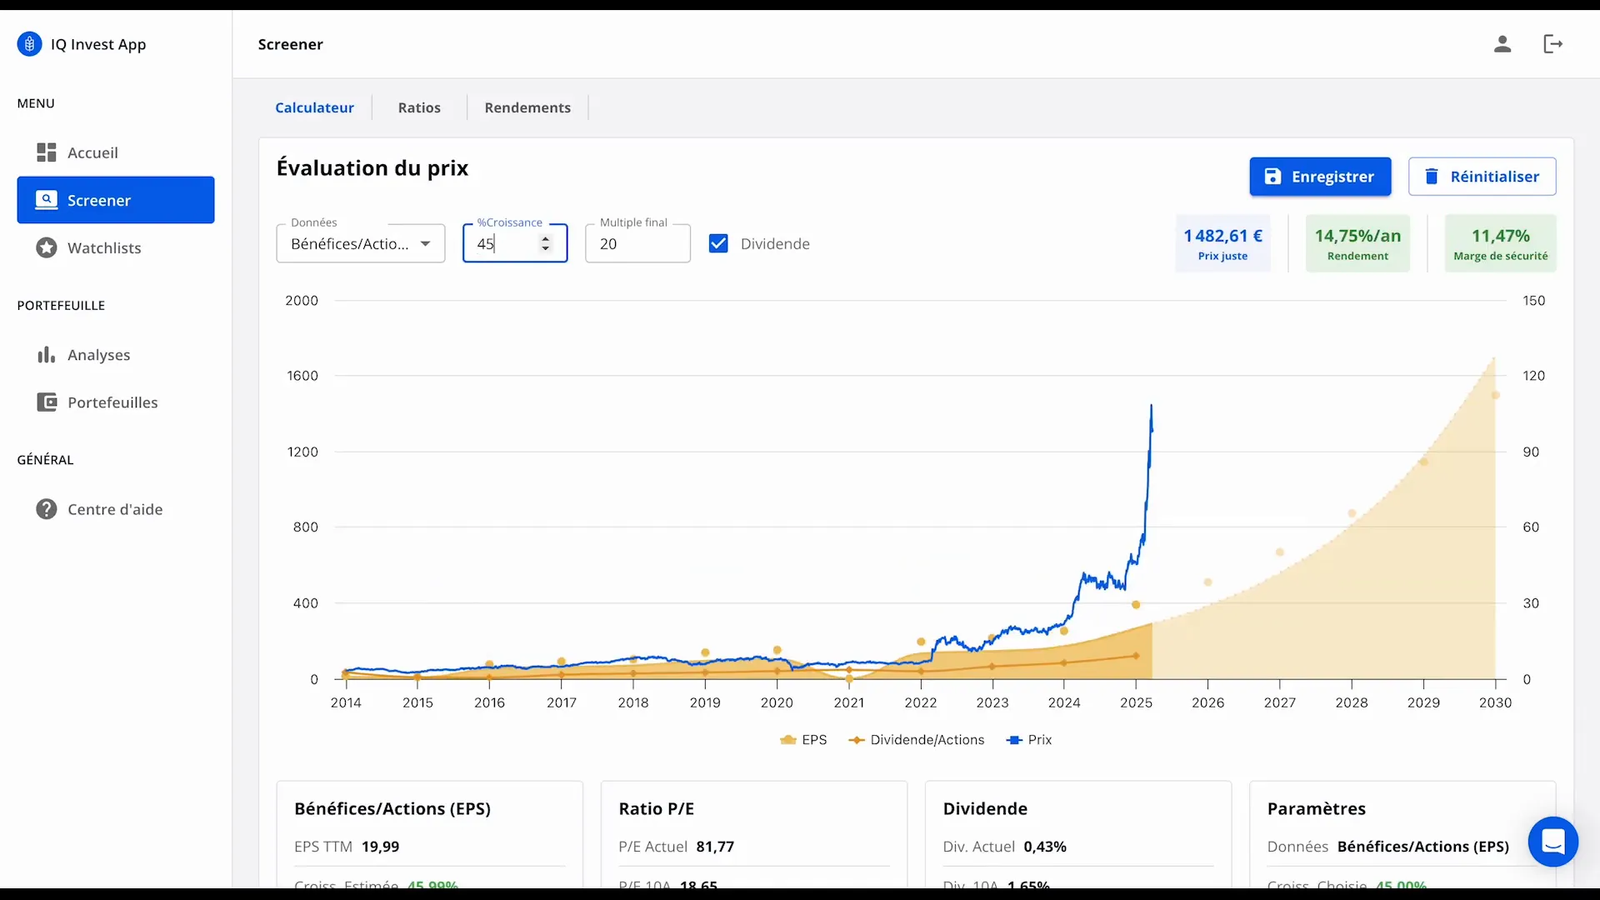Image resolution: width=1600 pixels, height=900 pixels.
Task: Click the Marge de sécurité 11,47% card
Action: click(x=1501, y=243)
